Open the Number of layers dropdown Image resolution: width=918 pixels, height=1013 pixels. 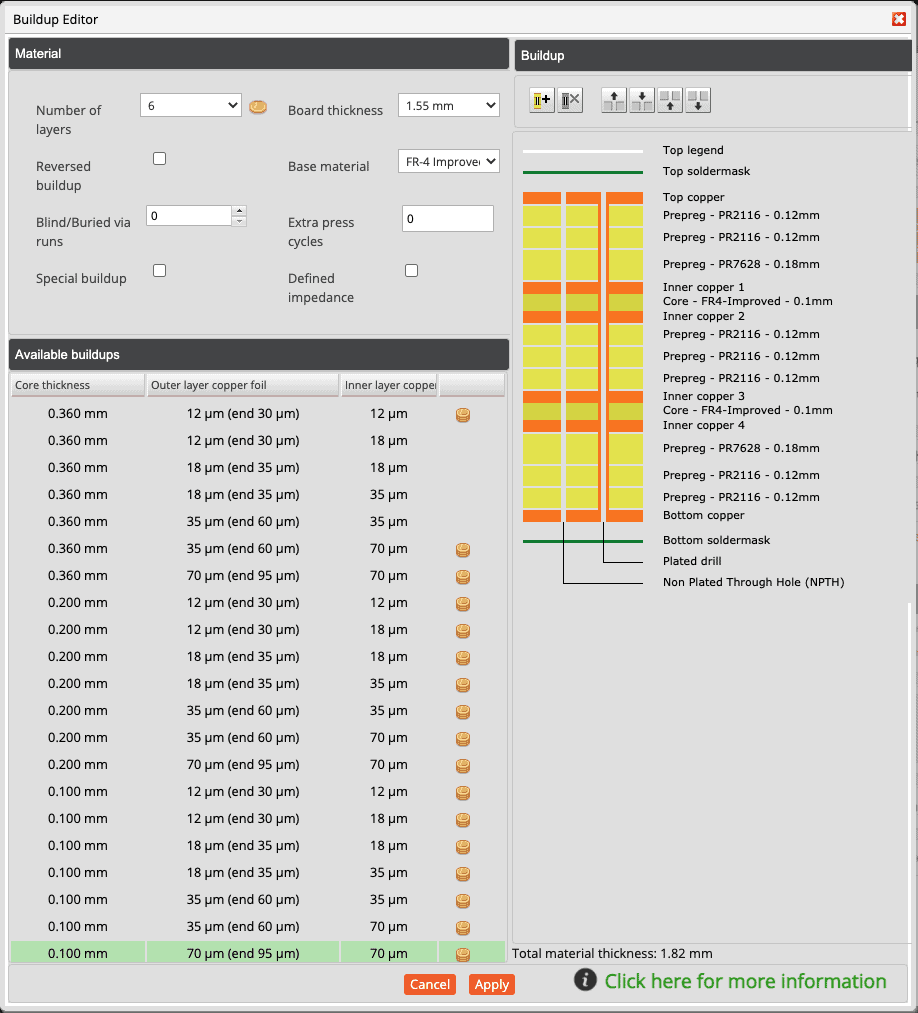tap(191, 105)
